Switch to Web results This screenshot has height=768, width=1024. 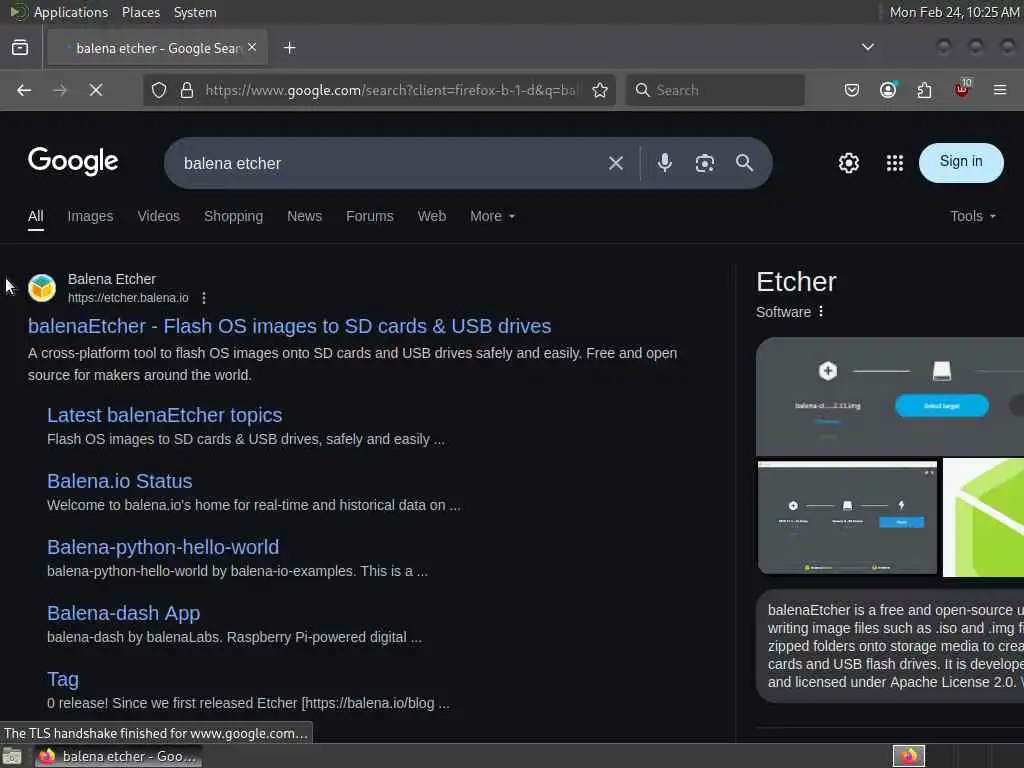coord(432,216)
